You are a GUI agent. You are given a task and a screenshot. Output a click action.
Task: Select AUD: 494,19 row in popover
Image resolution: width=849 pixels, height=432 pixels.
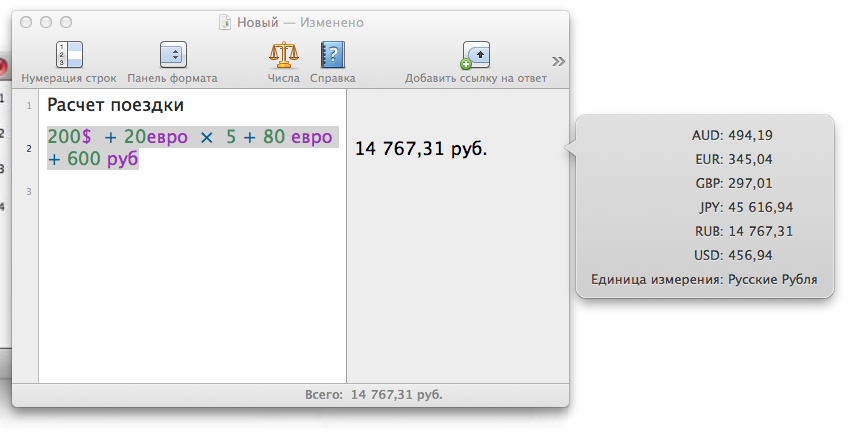coord(732,135)
